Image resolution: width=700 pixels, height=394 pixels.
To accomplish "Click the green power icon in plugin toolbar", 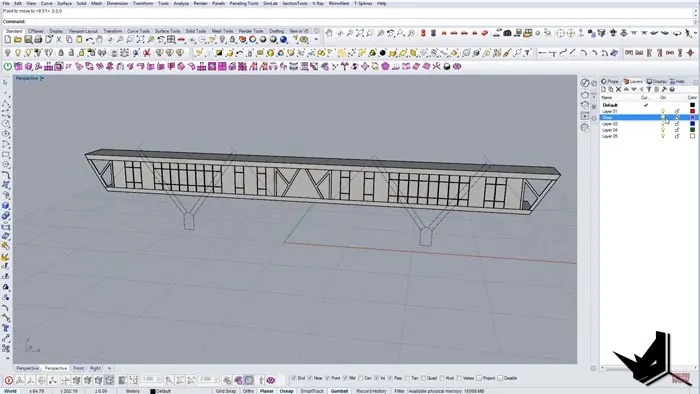I will [x=8, y=66].
